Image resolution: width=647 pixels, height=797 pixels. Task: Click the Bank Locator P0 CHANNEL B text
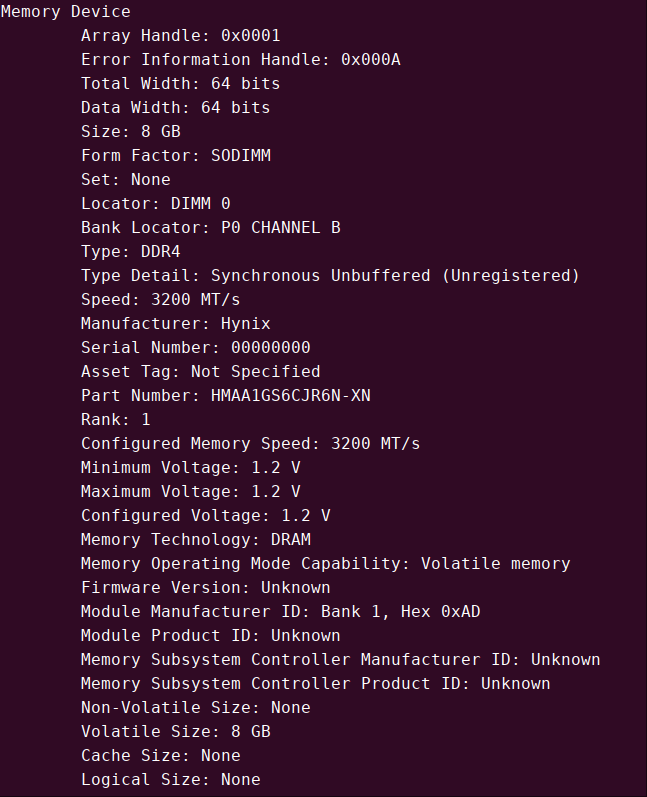point(210,228)
